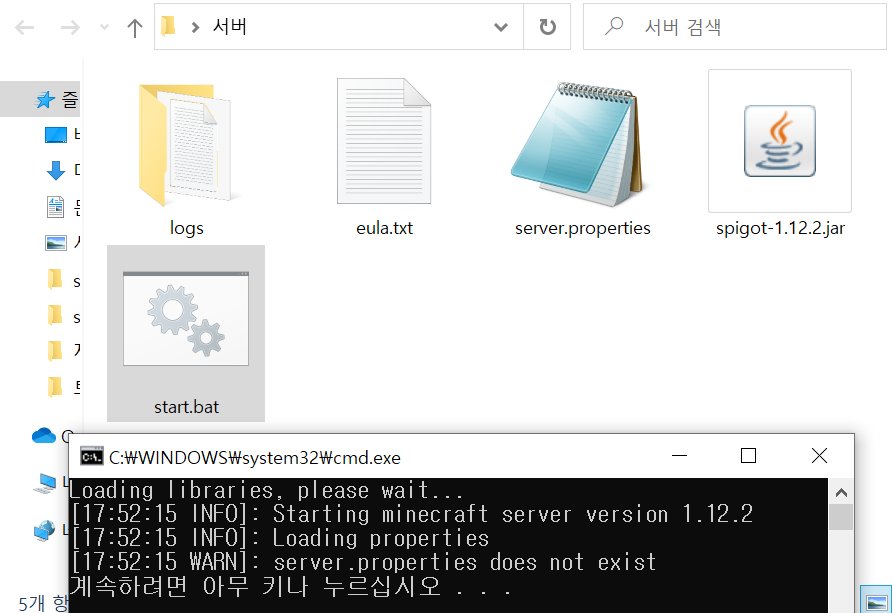This screenshot has height=613, width=893.
Task: Open the logs folder
Action: [x=185, y=145]
